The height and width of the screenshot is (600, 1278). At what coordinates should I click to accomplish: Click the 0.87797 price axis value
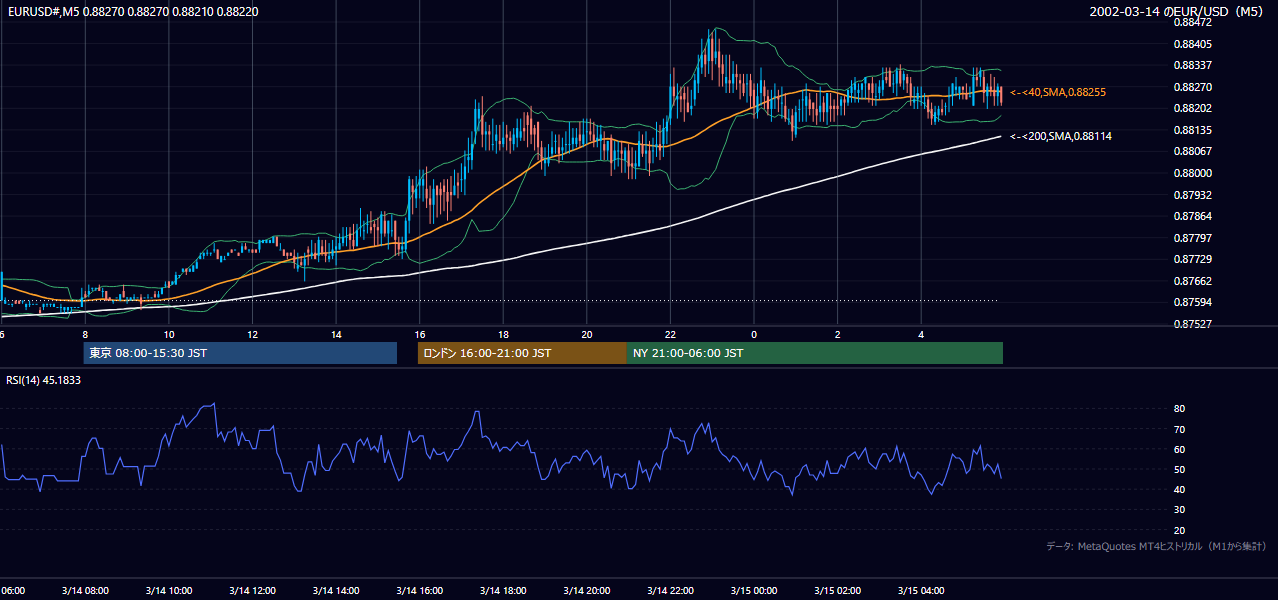click(1192, 238)
